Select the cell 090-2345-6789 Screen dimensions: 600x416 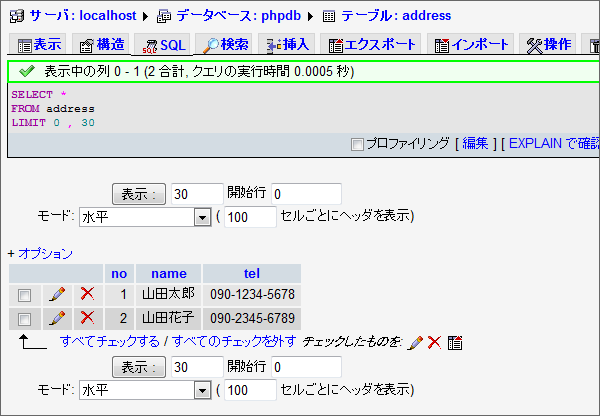tap(252, 318)
